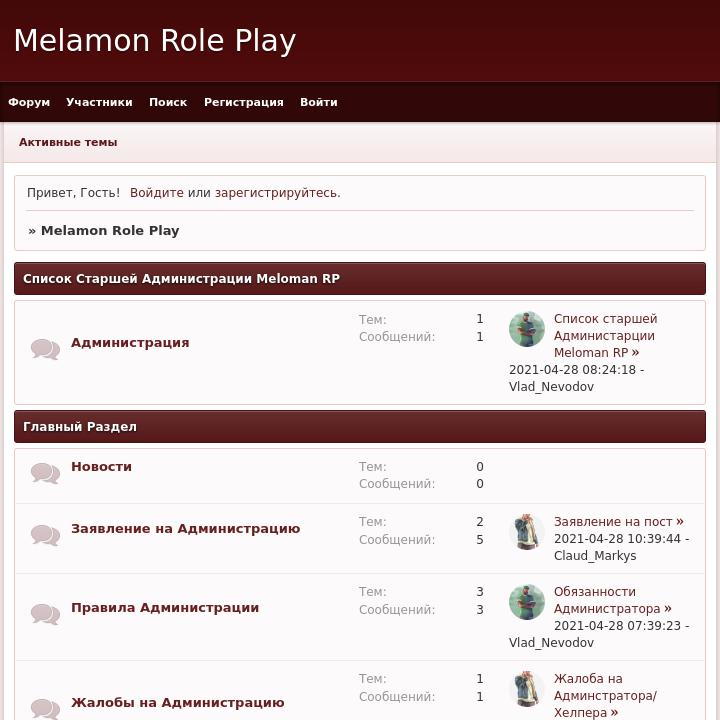Click the forum icon next to Заявление на Администрацию
This screenshot has width=720, height=720.
pos(45,535)
